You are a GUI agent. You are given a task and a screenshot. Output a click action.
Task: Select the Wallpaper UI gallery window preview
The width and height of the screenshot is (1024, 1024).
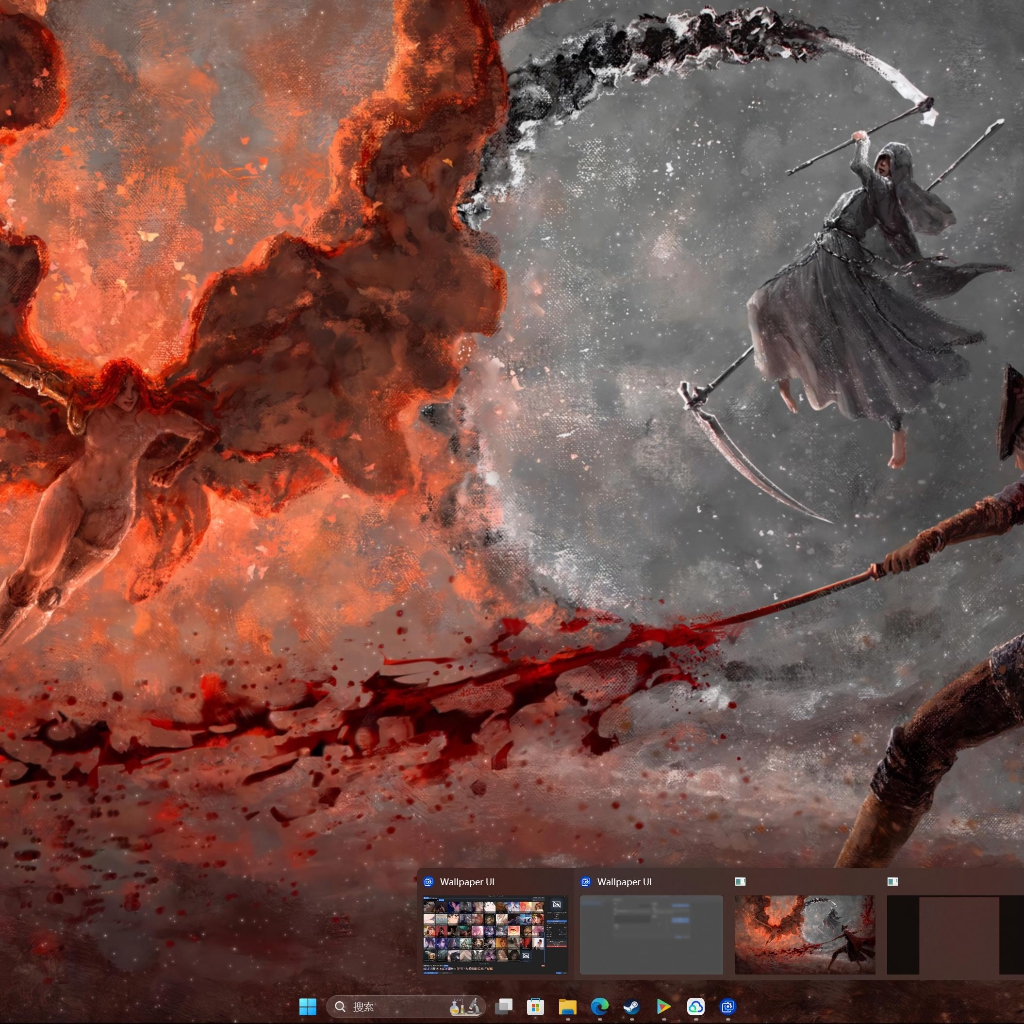point(496,935)
